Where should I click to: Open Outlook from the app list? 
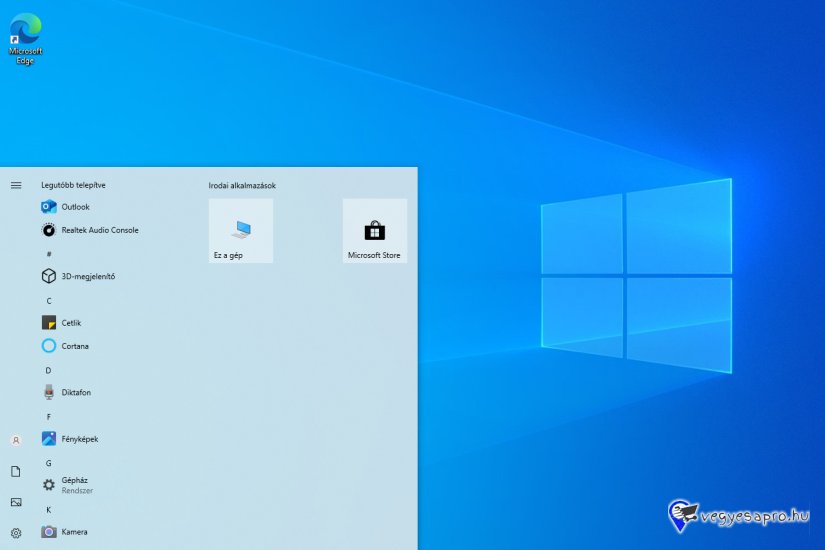point(75,207)
